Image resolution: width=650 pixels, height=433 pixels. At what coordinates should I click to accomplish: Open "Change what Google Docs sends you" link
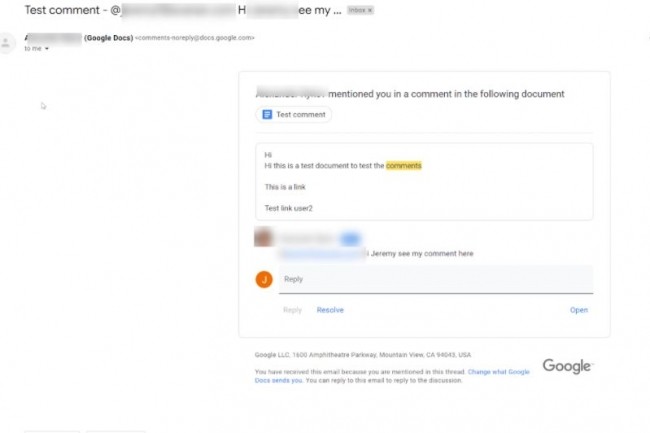392,376
